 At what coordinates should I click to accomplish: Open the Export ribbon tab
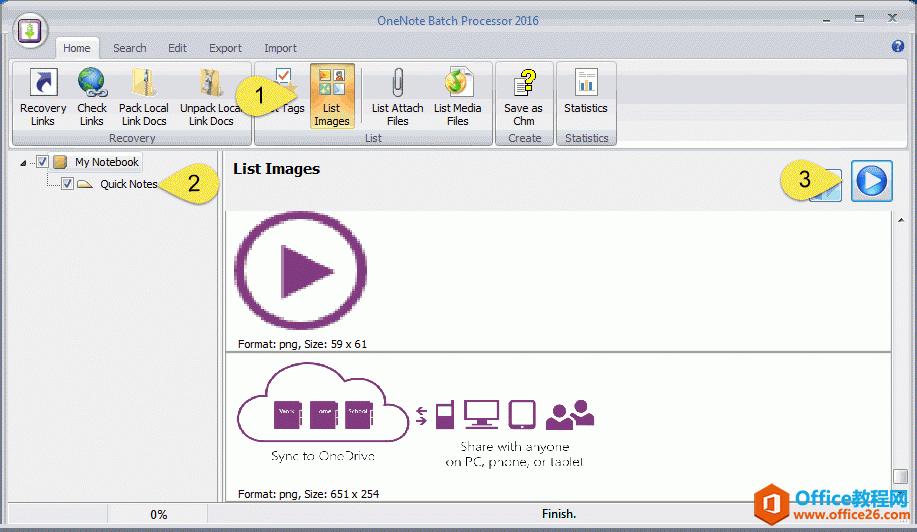pos(225,48)
